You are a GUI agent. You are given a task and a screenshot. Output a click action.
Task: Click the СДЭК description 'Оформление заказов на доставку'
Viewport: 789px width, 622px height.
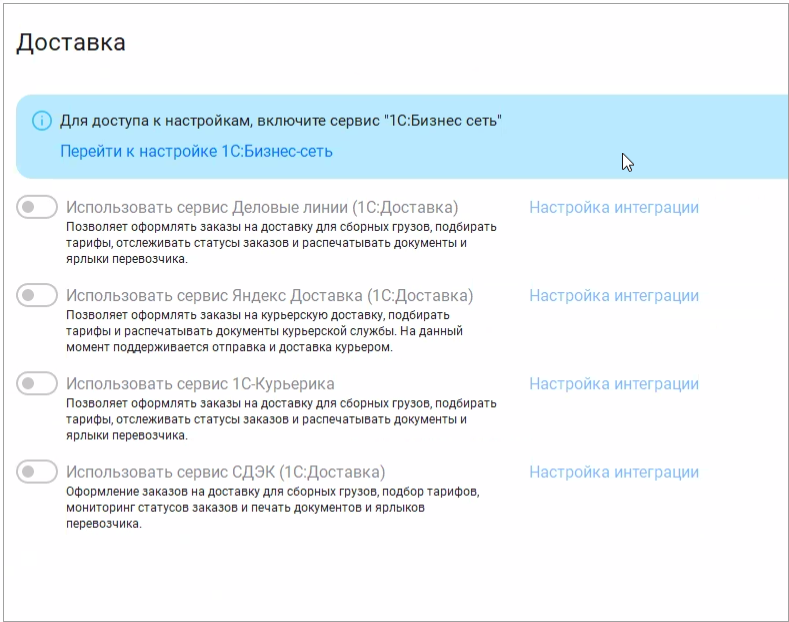[273, 507]
